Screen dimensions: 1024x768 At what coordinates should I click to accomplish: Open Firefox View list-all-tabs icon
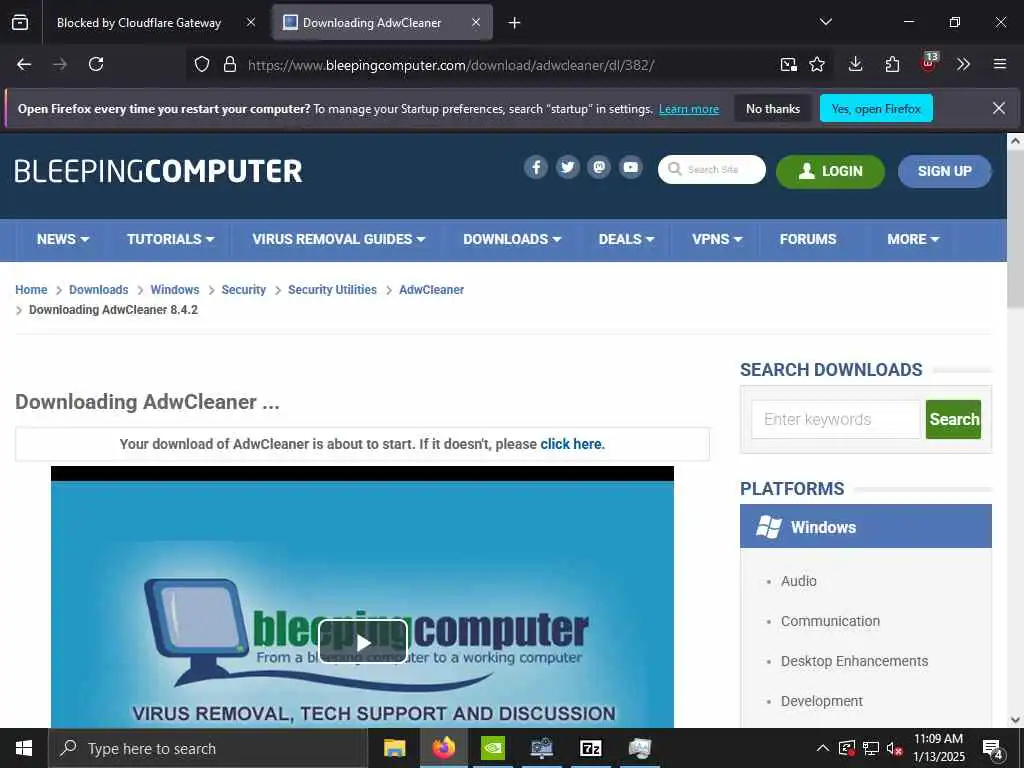[20, 23]
